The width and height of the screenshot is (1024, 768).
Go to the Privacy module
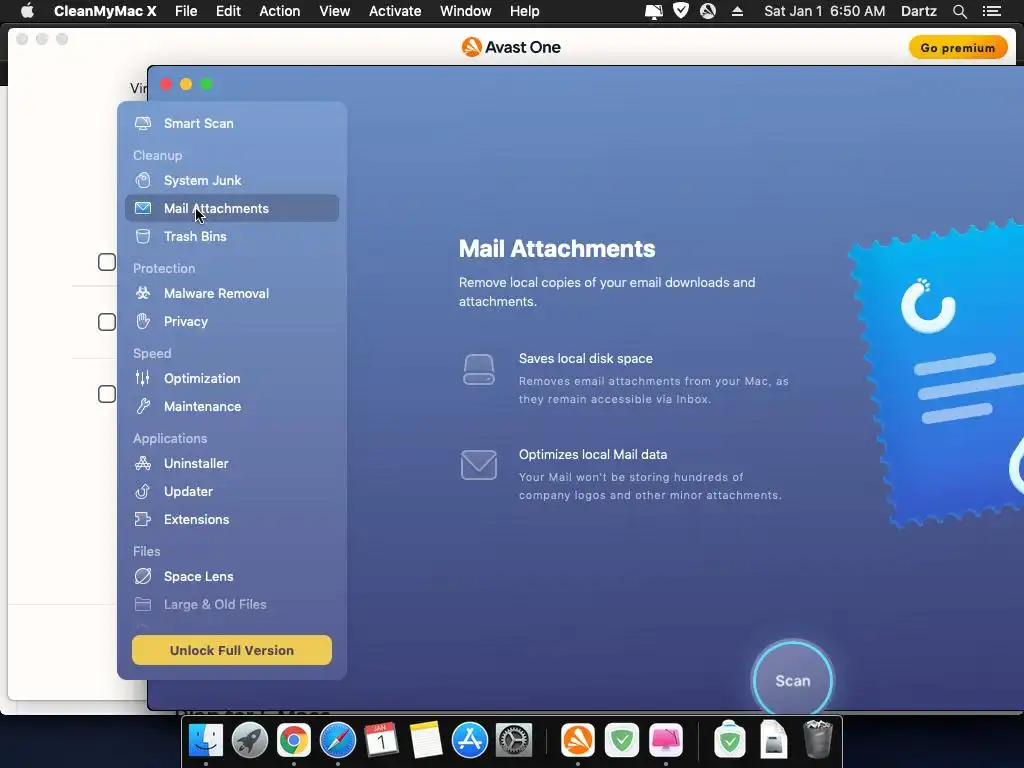click(232, 321)
